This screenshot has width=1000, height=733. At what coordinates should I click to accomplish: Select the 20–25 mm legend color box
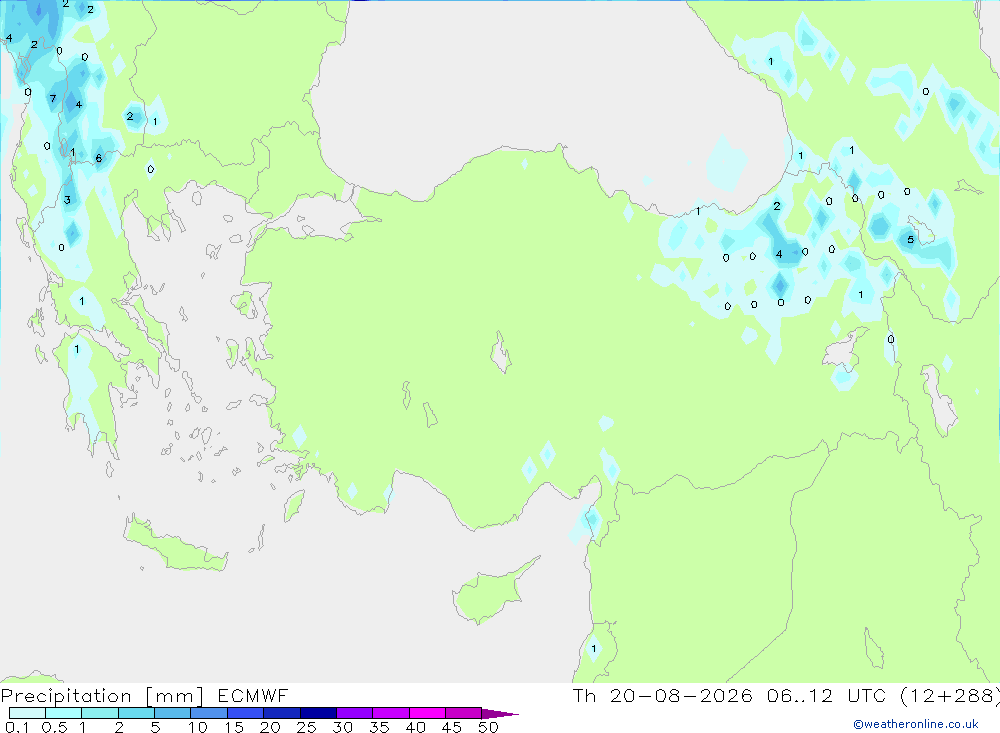[282, 713]
